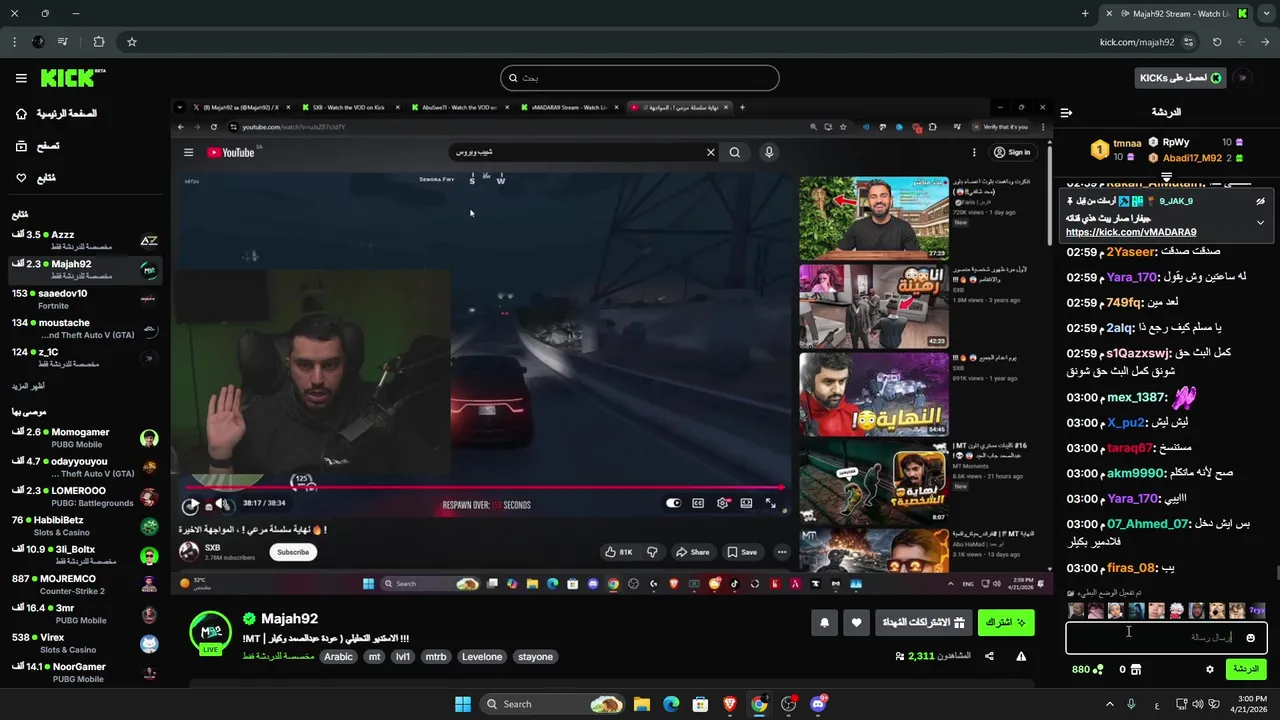The height and width of the screenshot is (720, 1280).
Task: Open Azzz channel in sidebar
Action: [x=85, y=240]
